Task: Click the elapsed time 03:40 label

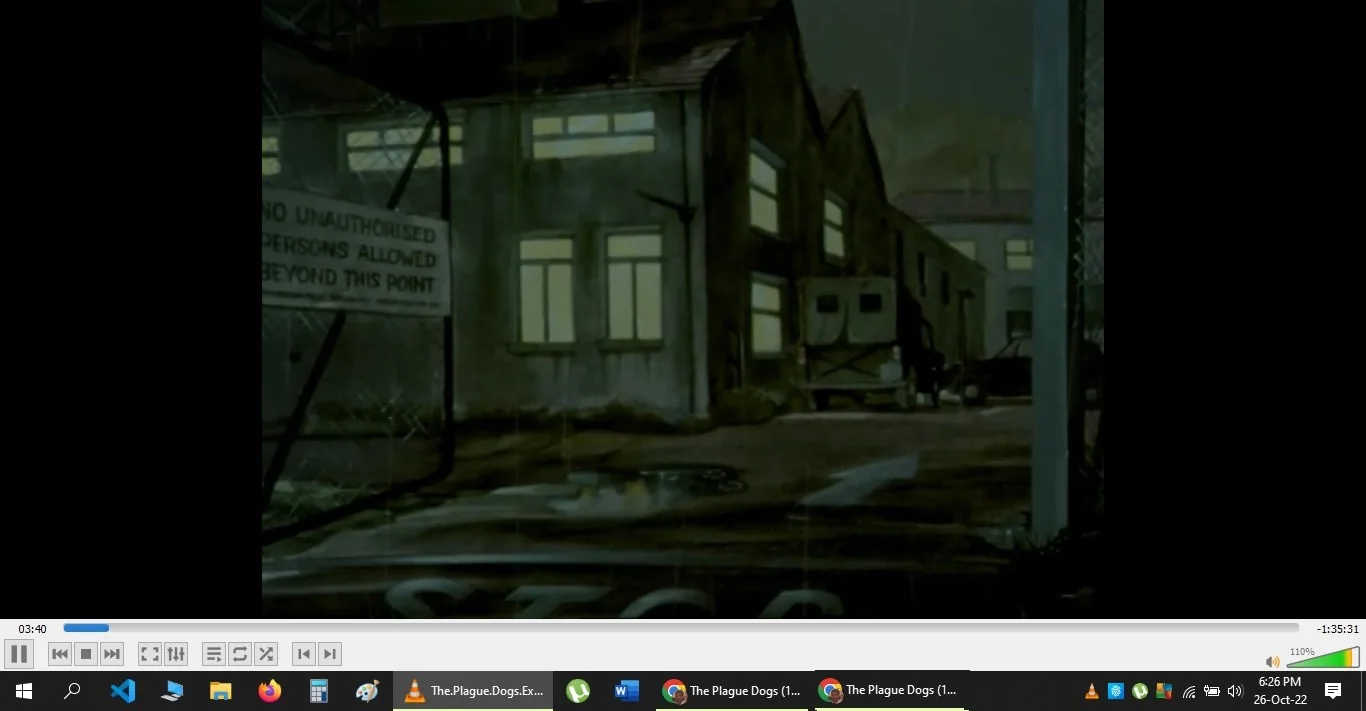Action: pyautogui.click(x=32, y=629)
